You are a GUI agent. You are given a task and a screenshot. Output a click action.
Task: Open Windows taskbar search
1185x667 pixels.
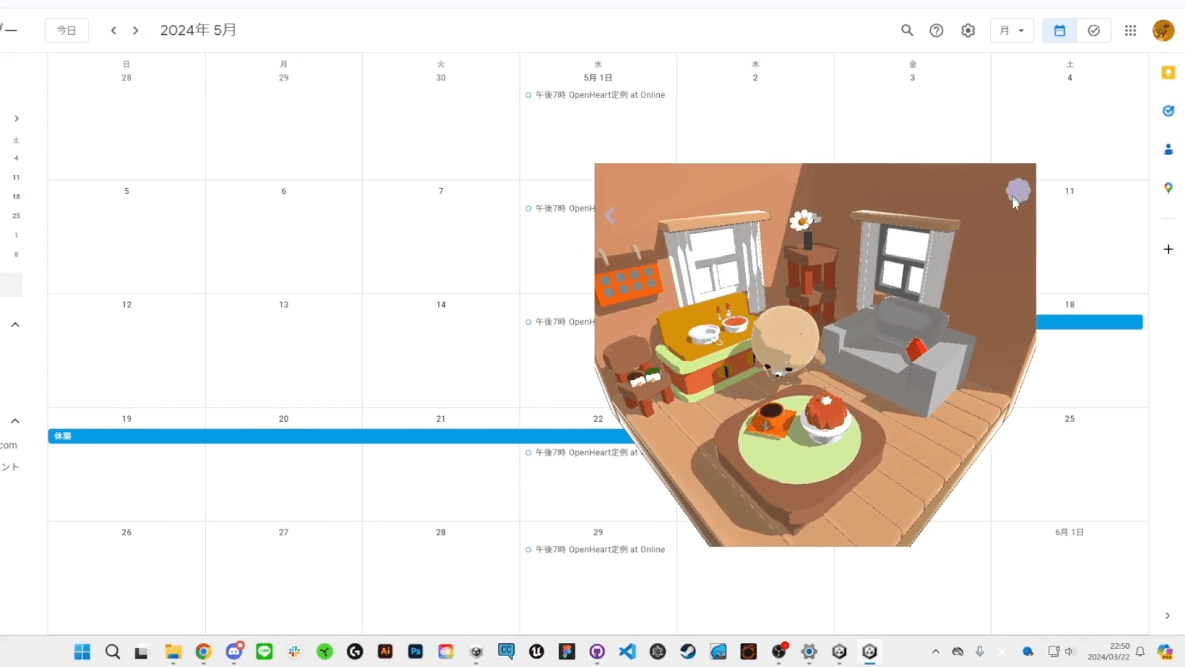tap(113, 652)
